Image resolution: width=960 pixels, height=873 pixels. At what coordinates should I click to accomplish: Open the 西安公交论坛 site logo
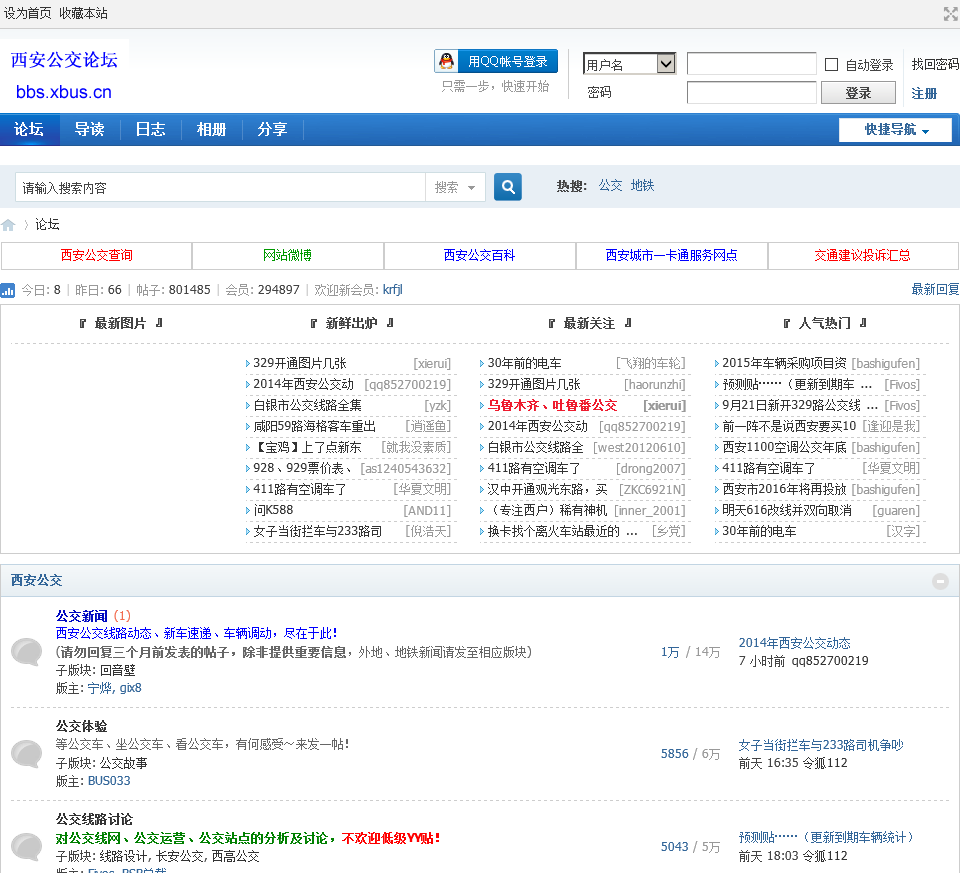65,75
